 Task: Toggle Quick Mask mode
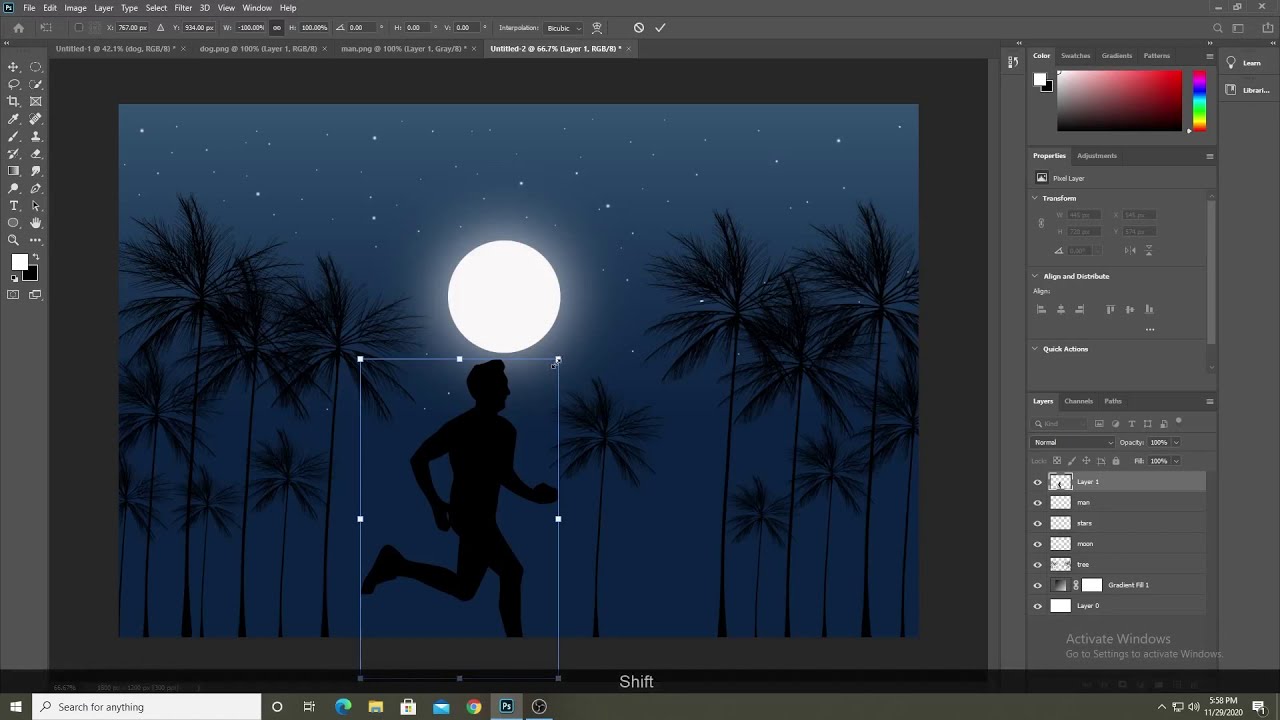14,294
